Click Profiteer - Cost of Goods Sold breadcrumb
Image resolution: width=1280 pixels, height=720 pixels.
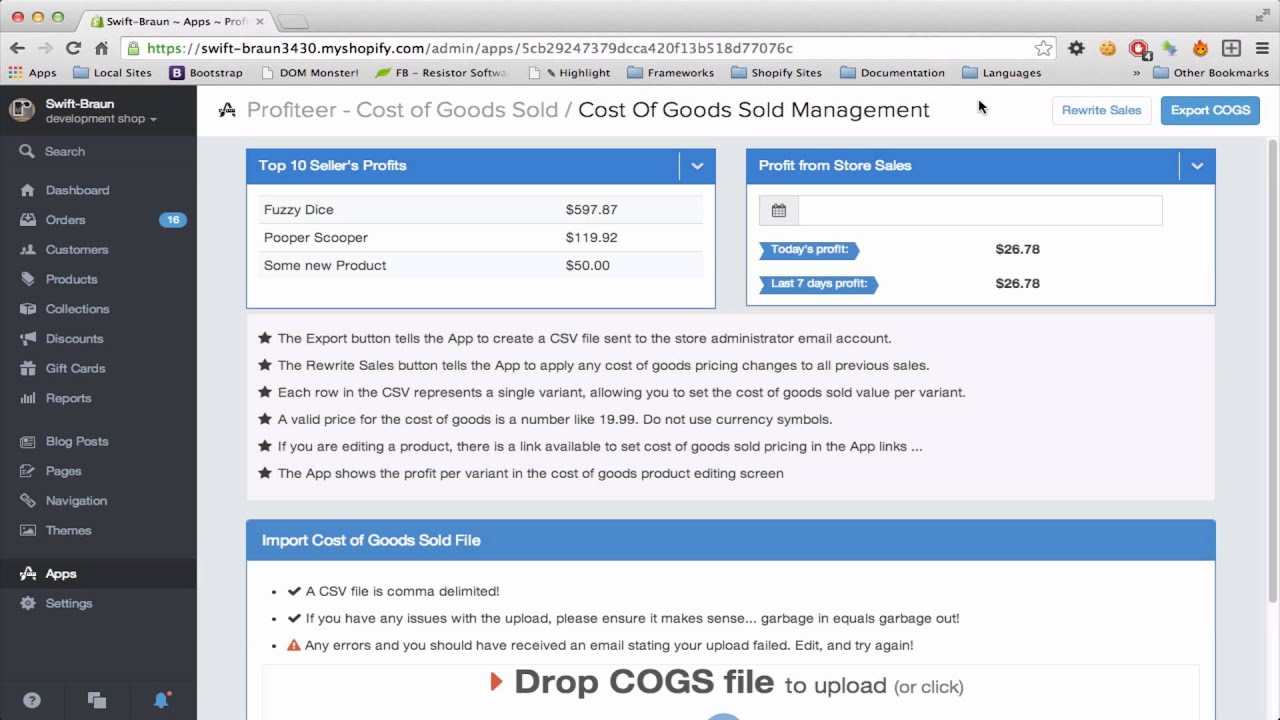click(402, 110)
